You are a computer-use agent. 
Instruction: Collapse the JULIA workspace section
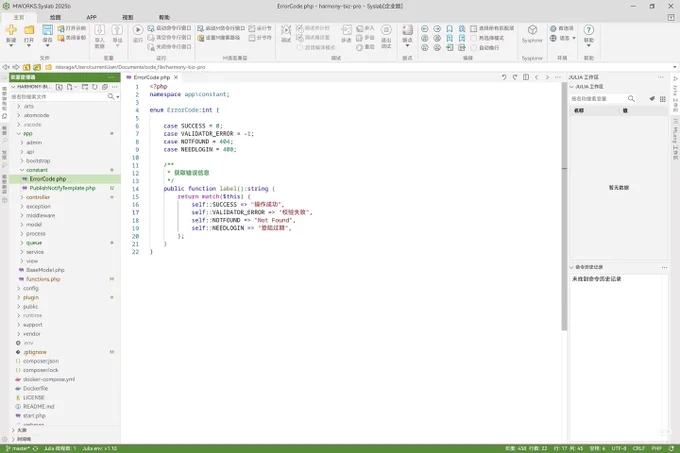(572, 87)
